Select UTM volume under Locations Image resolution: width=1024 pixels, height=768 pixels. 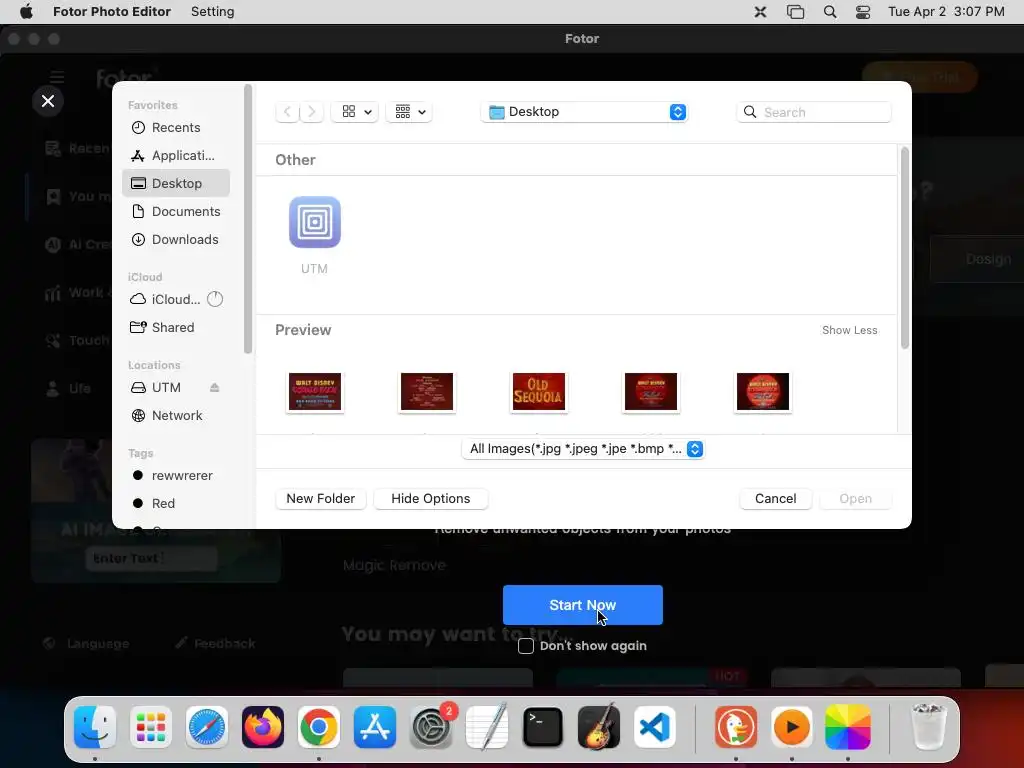(165, 387)
